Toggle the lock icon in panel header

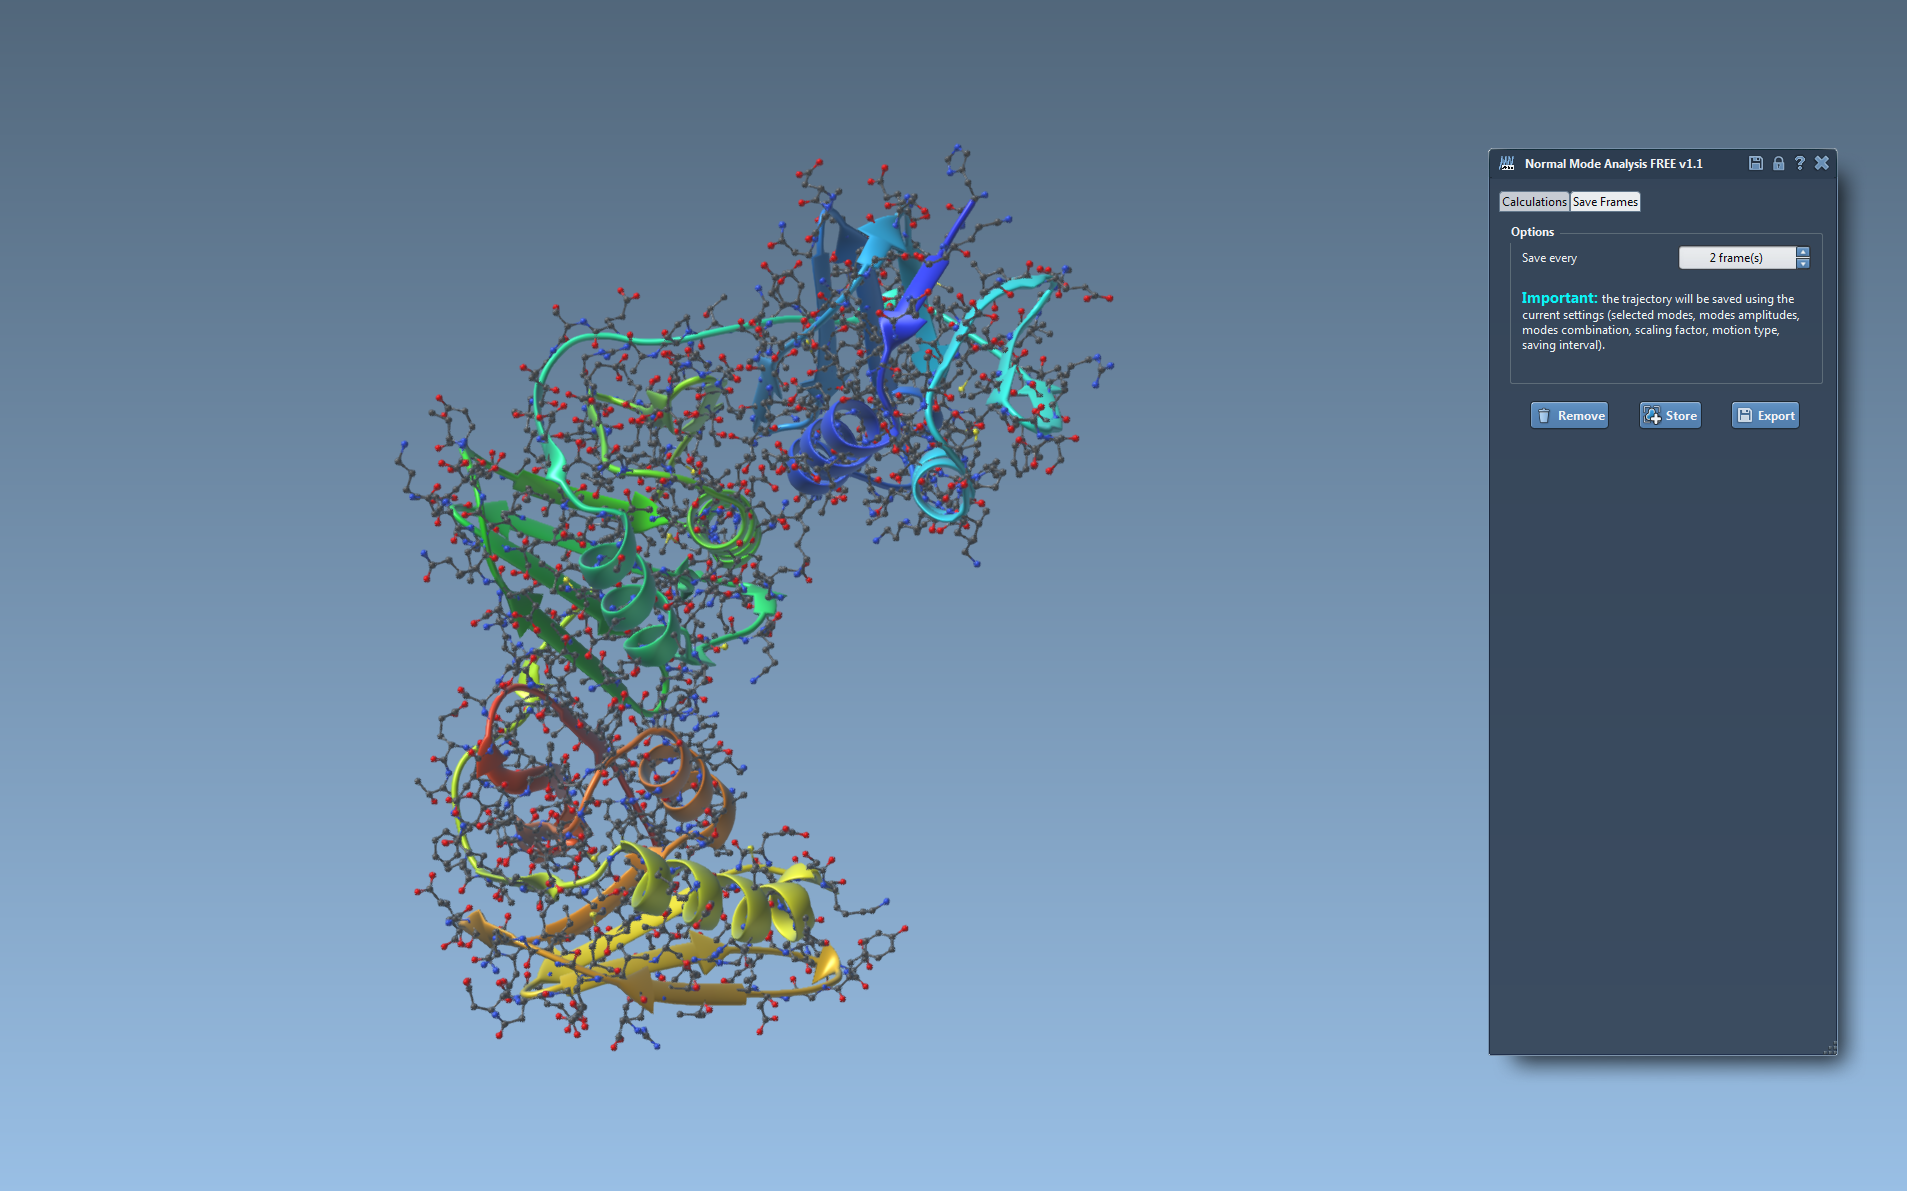[x=1778, y=163]
